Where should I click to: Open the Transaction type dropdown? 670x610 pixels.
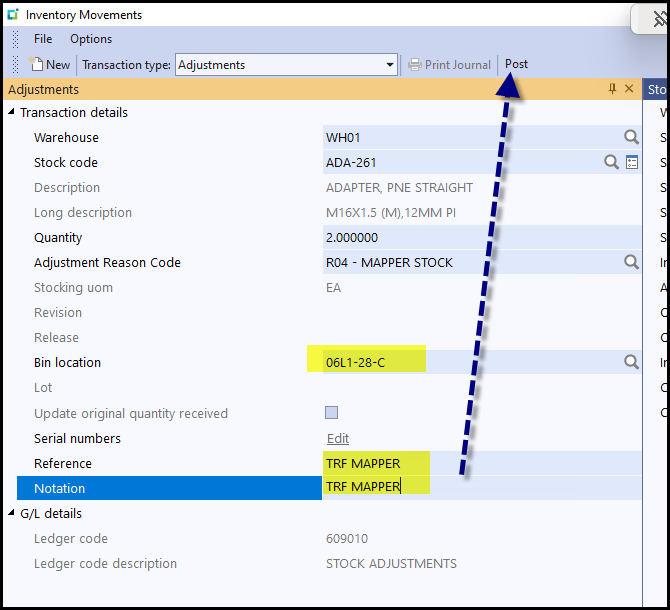(390, 65)
